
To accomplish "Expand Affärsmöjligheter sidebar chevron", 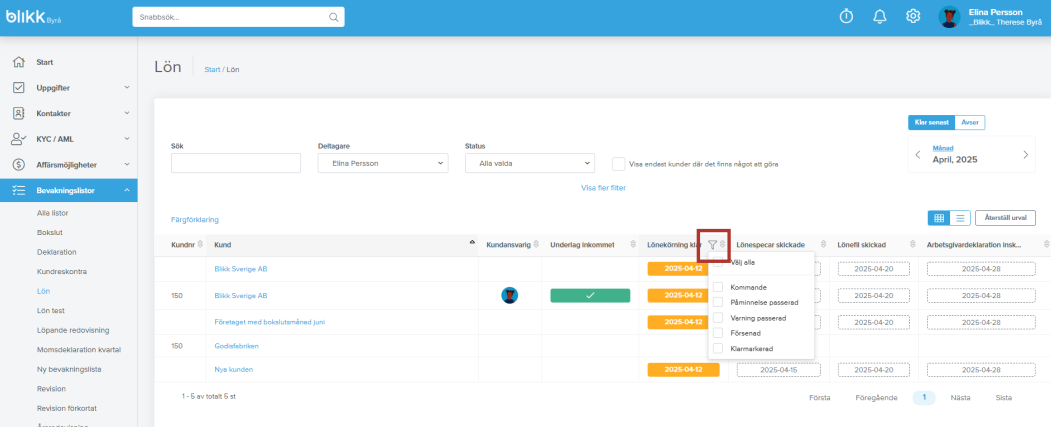I will point(127,165).
